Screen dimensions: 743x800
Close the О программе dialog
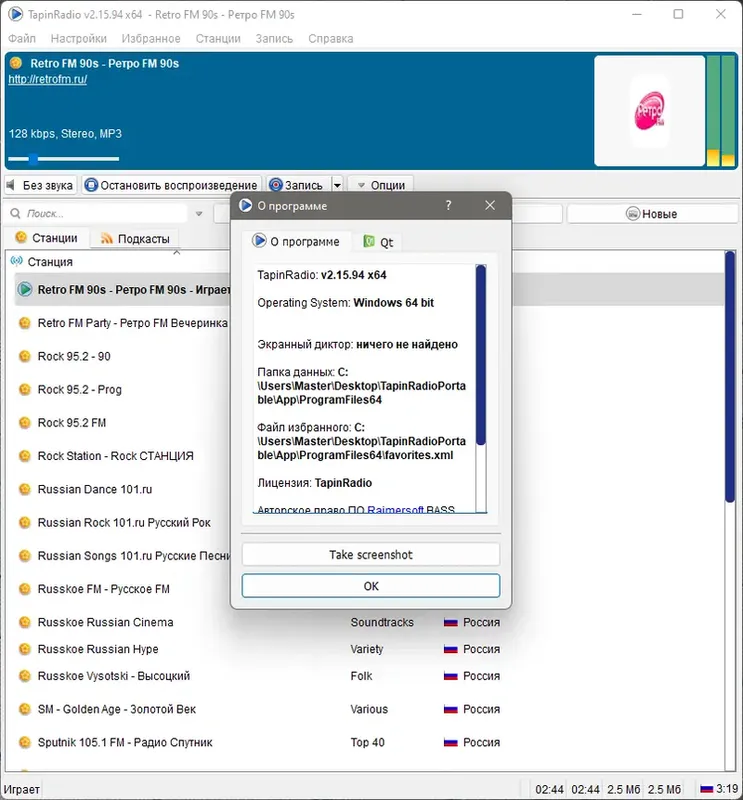pos(490,205)
